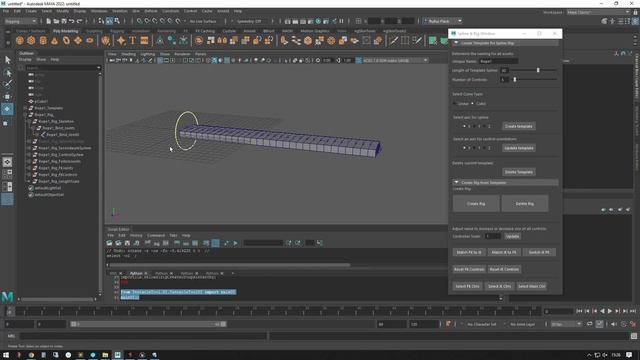Open the Rigging menu set dropdown
The width and height of the screenshot is (640, 360).
coord(20,21)
